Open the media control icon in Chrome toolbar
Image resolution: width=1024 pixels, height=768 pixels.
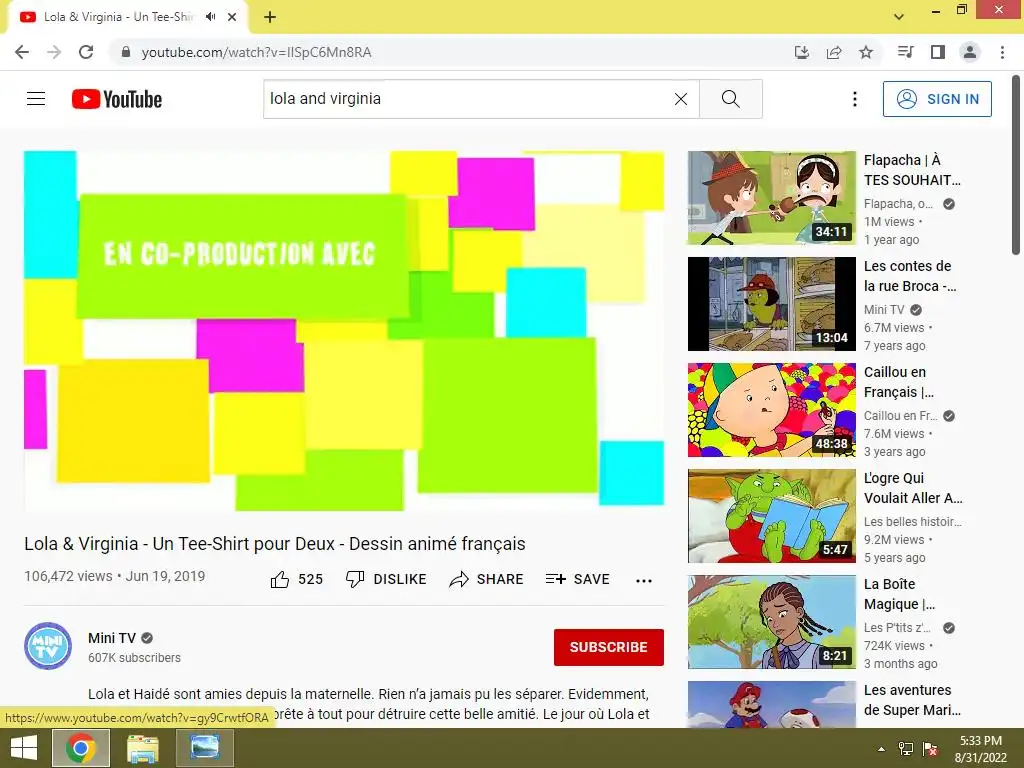pyautogui.click(x=905, y=52)
